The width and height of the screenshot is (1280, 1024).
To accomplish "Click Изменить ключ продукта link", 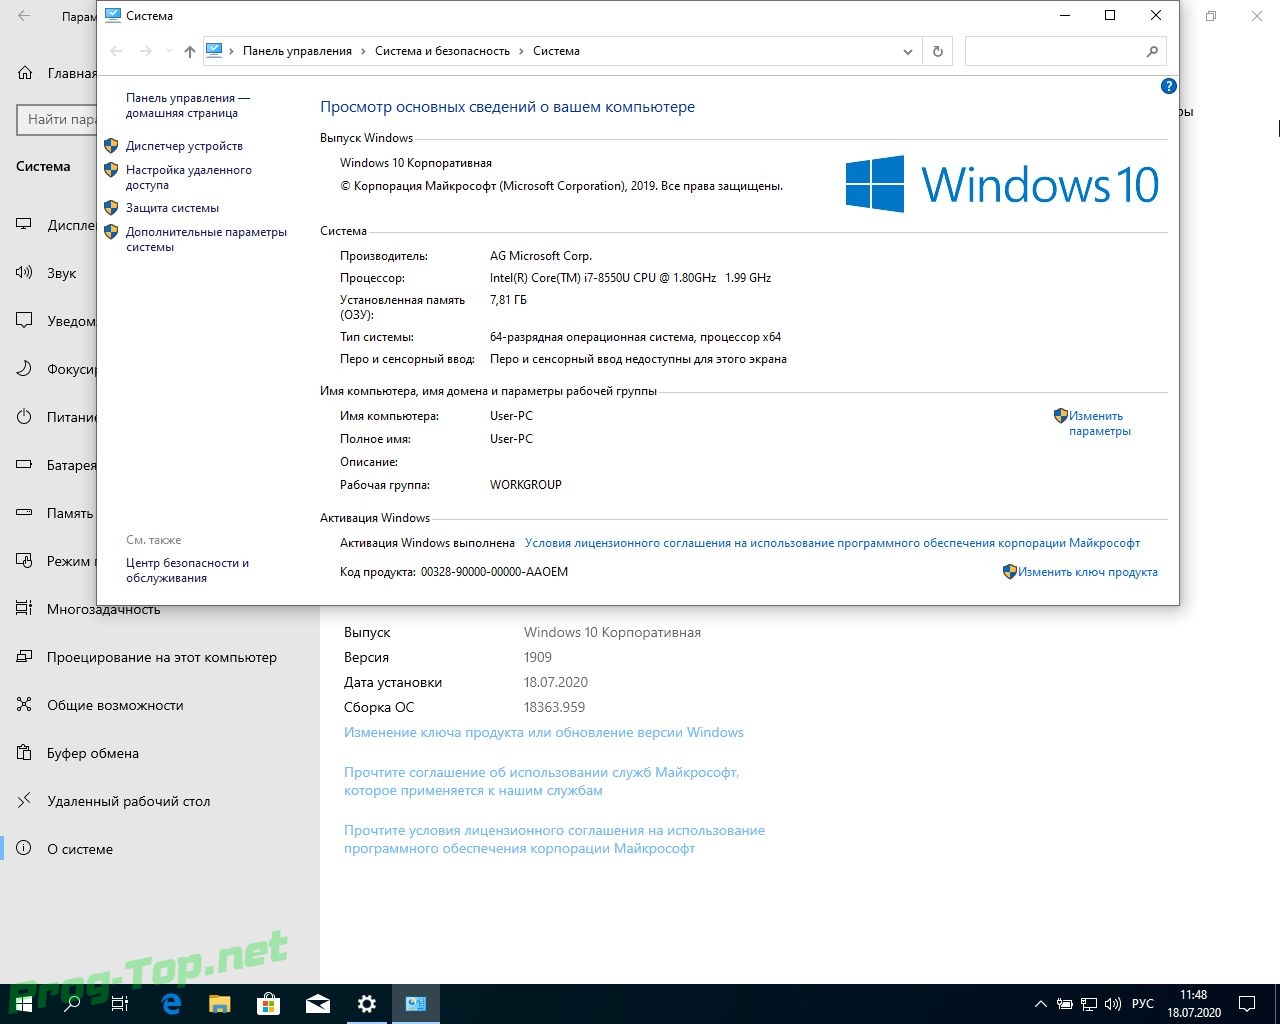I will pyautogui.click(x=1087, y=572).
